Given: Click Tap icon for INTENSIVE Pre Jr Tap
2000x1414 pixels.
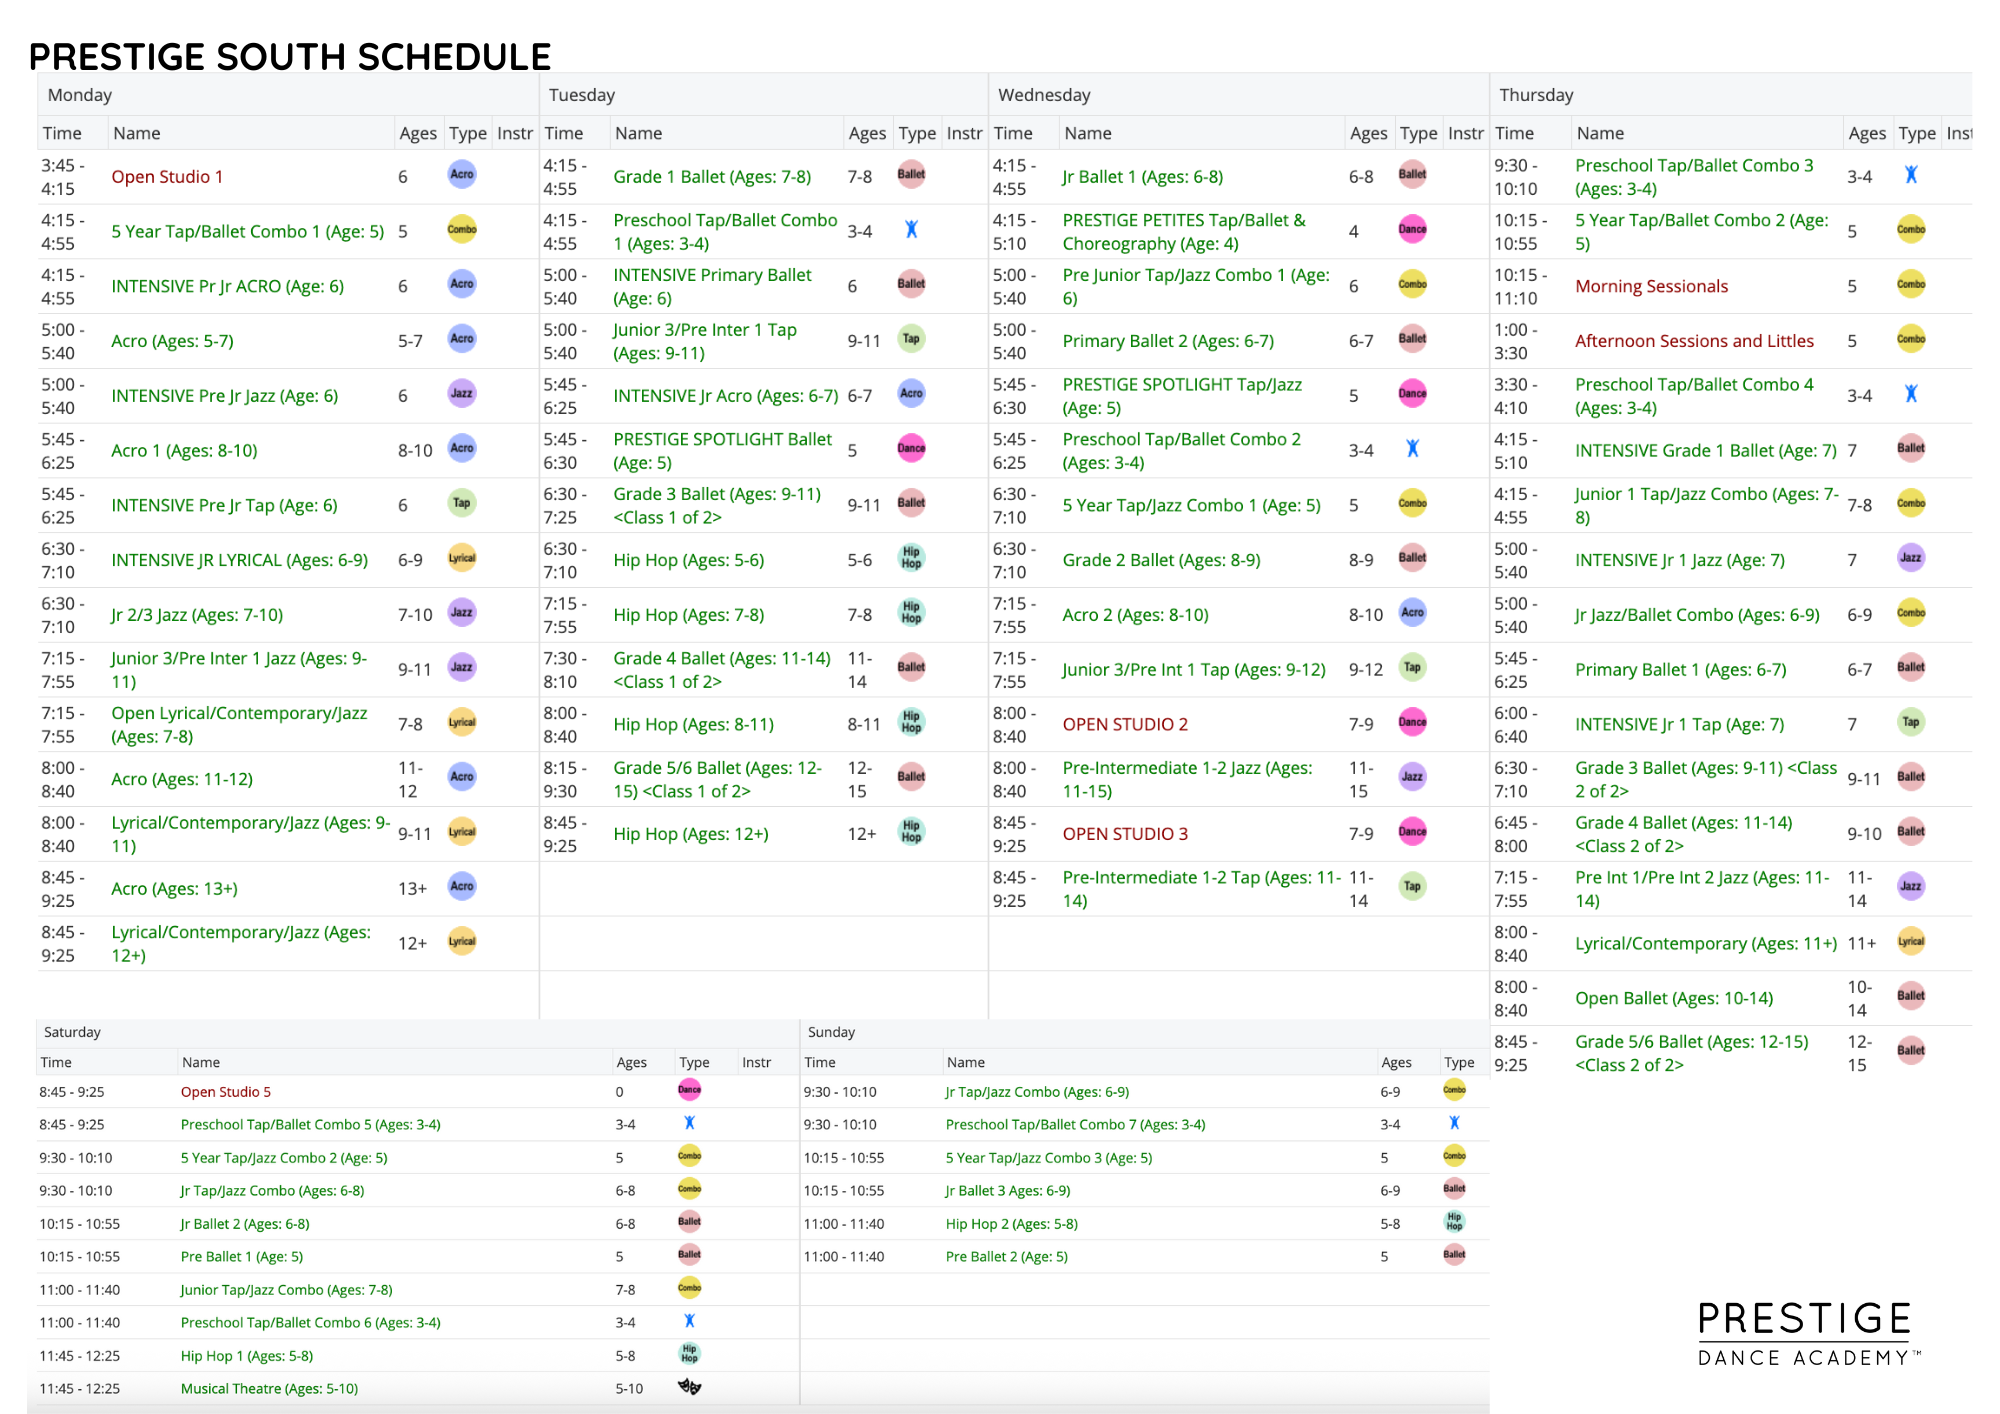Looking at the screenshot, I should 462,503.
